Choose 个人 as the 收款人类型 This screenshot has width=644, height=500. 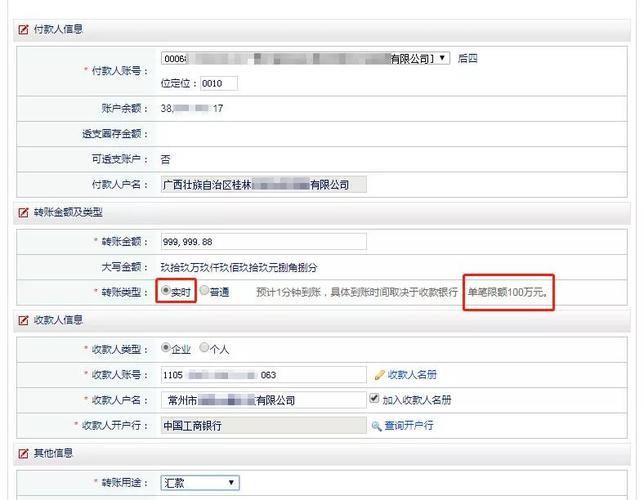[204, 349]
